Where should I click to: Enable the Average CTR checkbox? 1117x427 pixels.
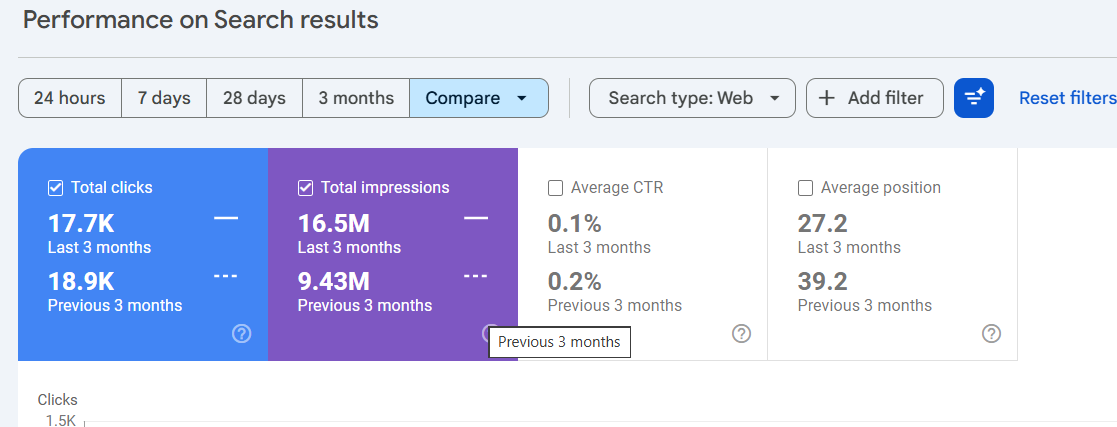pos(556,188)
